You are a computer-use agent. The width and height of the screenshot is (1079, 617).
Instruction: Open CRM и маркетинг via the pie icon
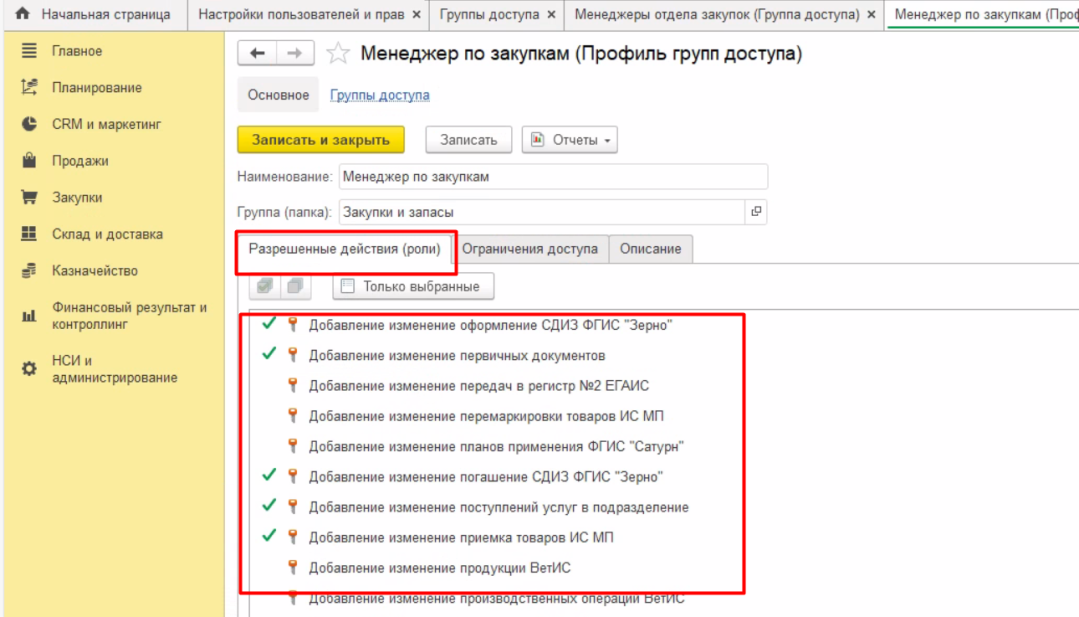click(x=30, y=125)
